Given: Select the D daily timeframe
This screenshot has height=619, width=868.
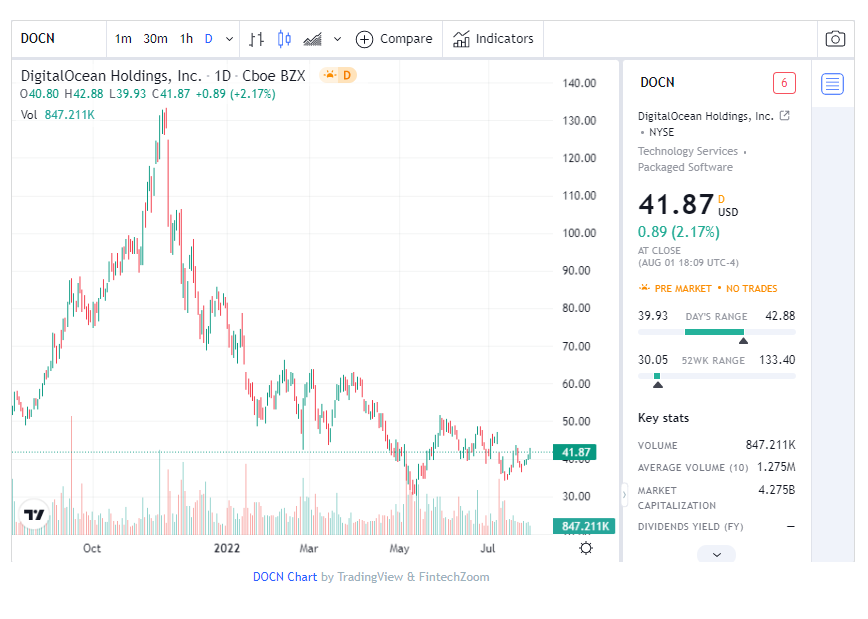Looking at the screenshot, I should (209, 39).
